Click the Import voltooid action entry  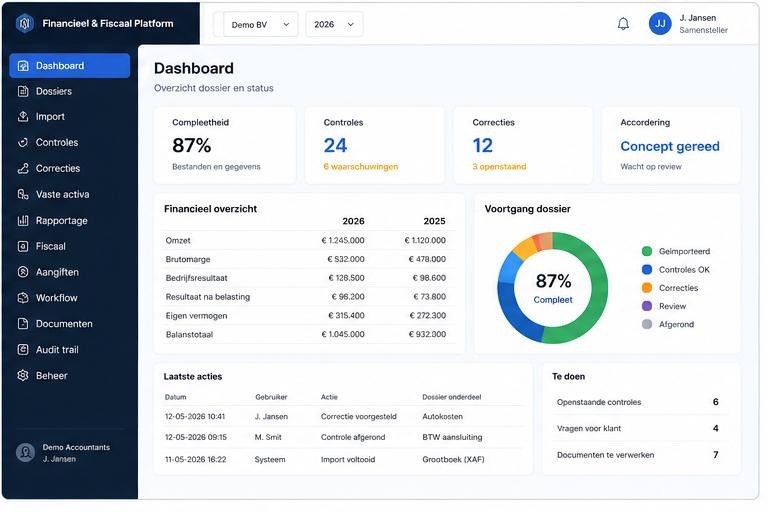coord(348,460)
